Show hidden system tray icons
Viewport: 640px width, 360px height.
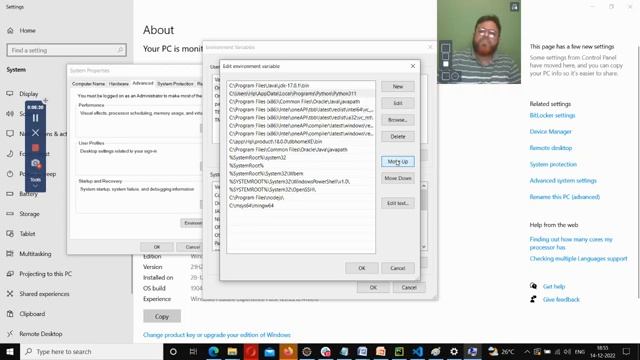click(x=527, y=351)
